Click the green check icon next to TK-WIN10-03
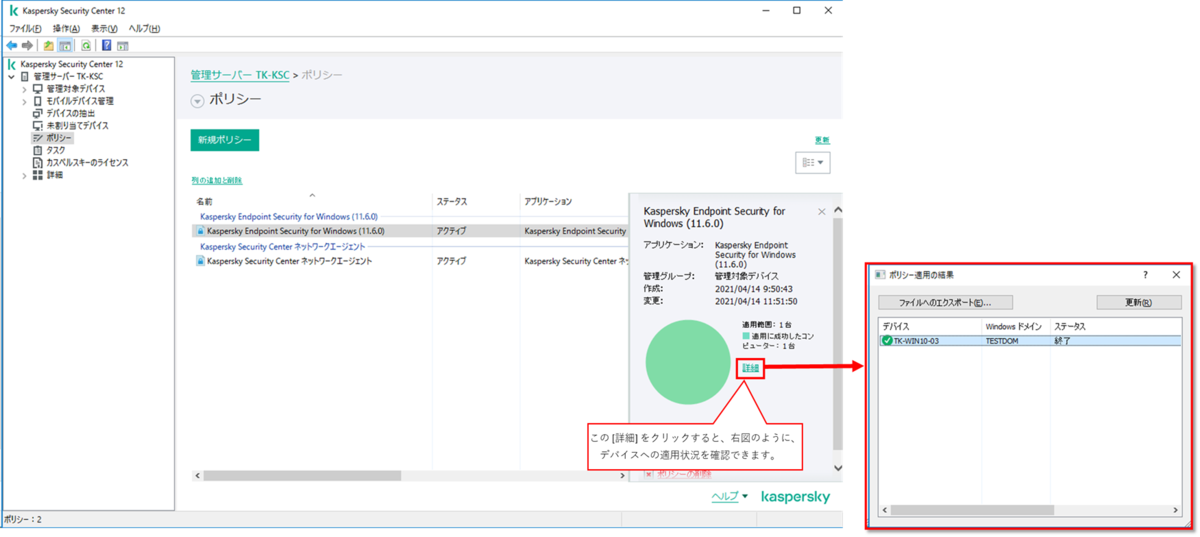 click(887, 341)
